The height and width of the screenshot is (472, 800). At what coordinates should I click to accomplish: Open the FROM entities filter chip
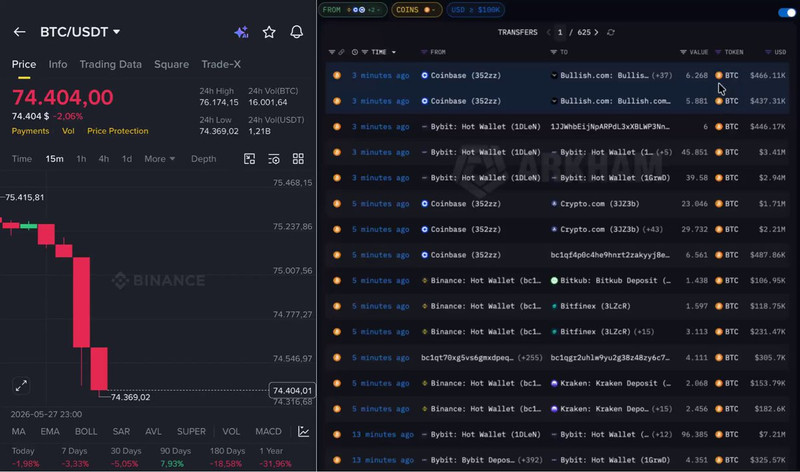(x=353, y=10)
